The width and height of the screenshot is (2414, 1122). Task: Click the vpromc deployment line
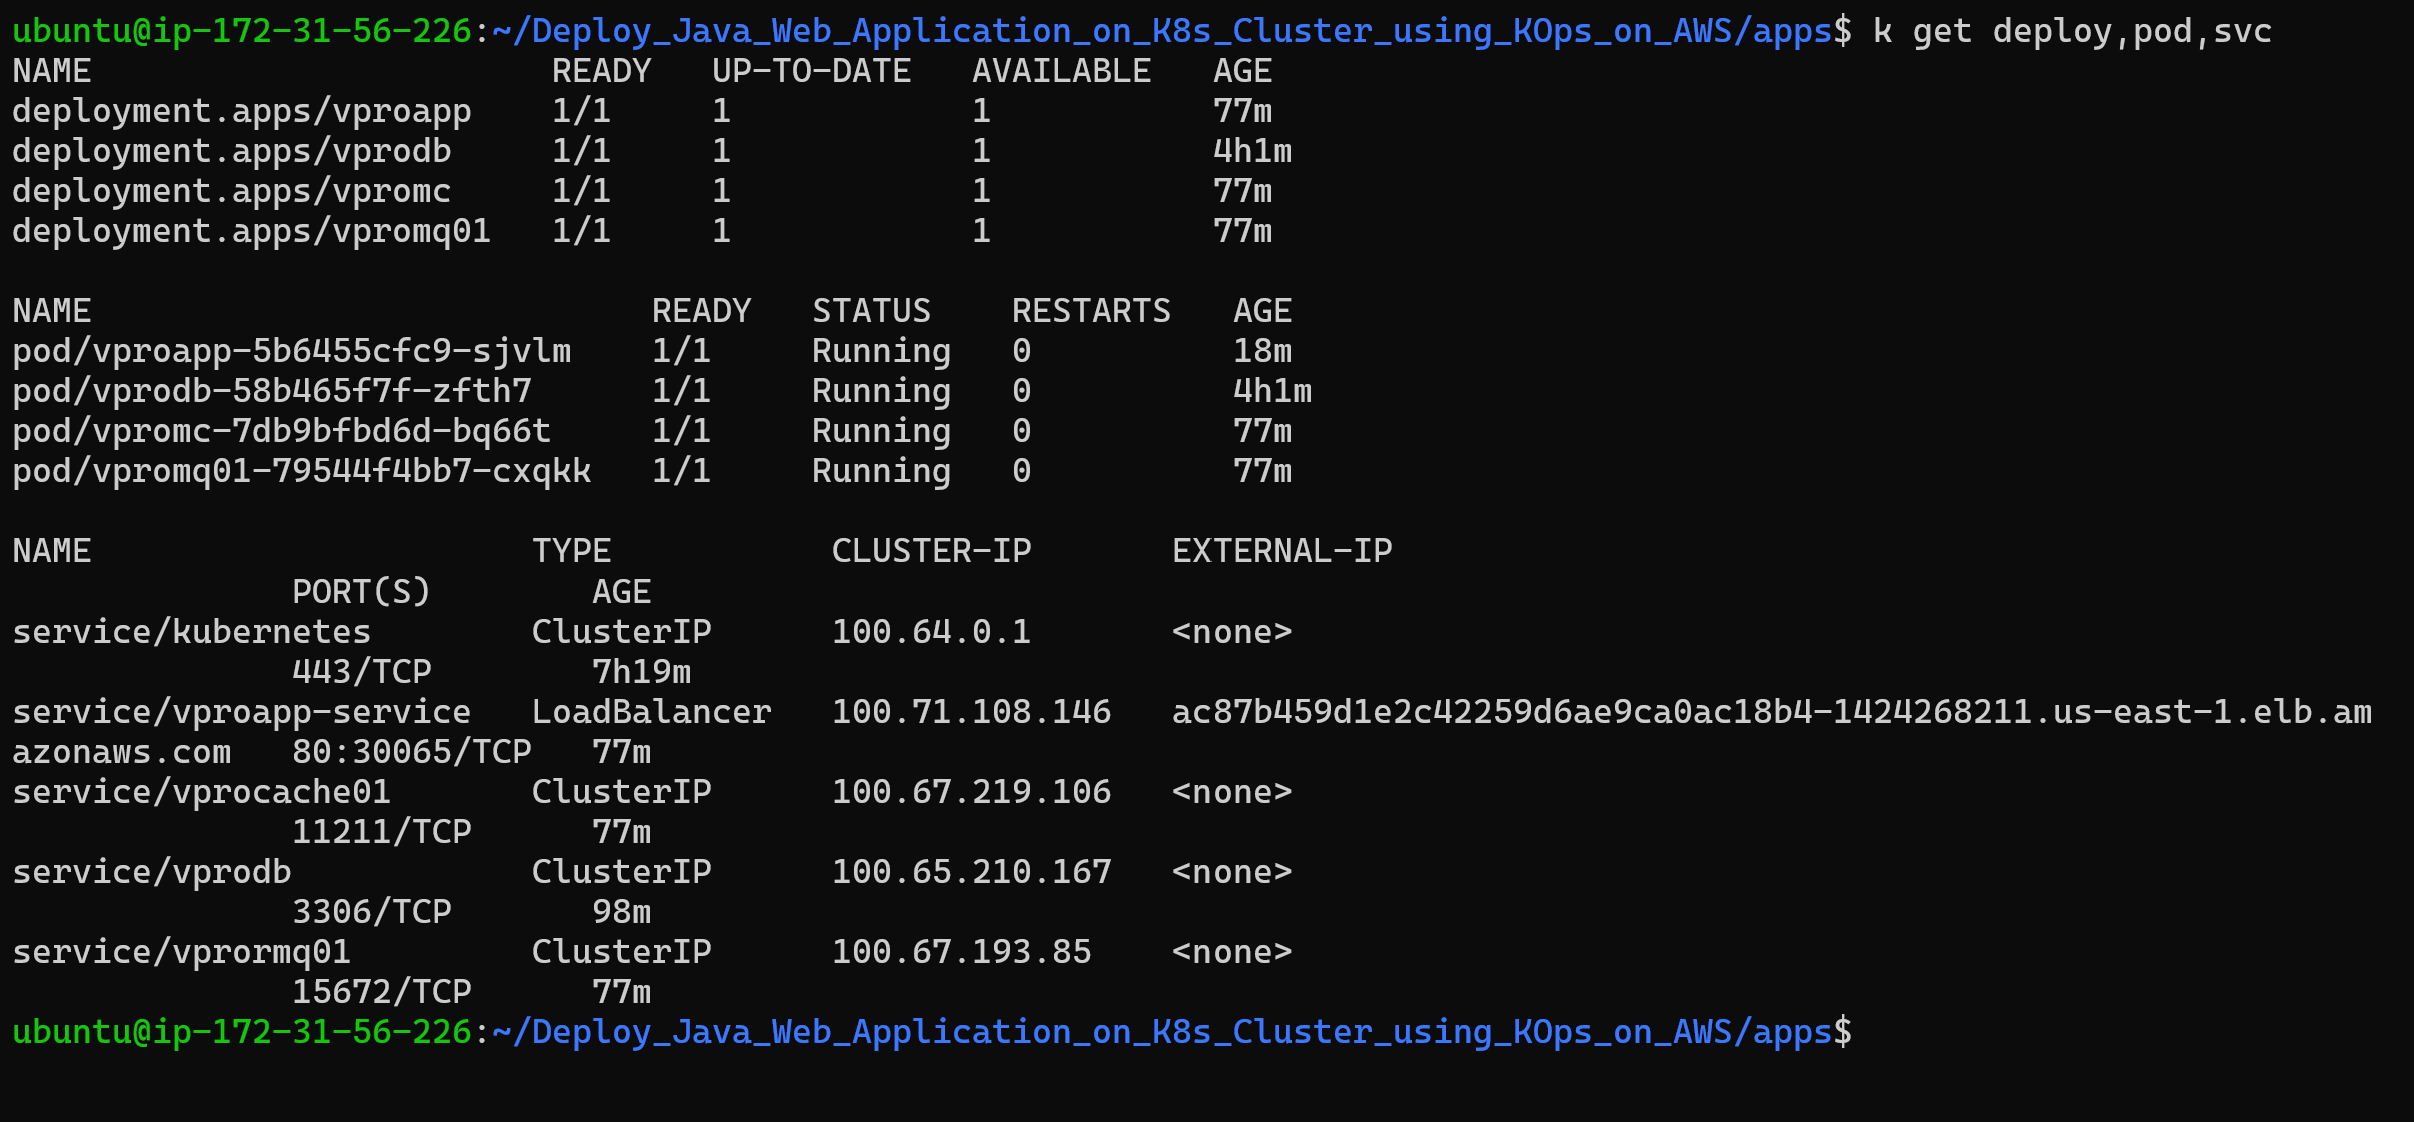(x=230, y=190)
